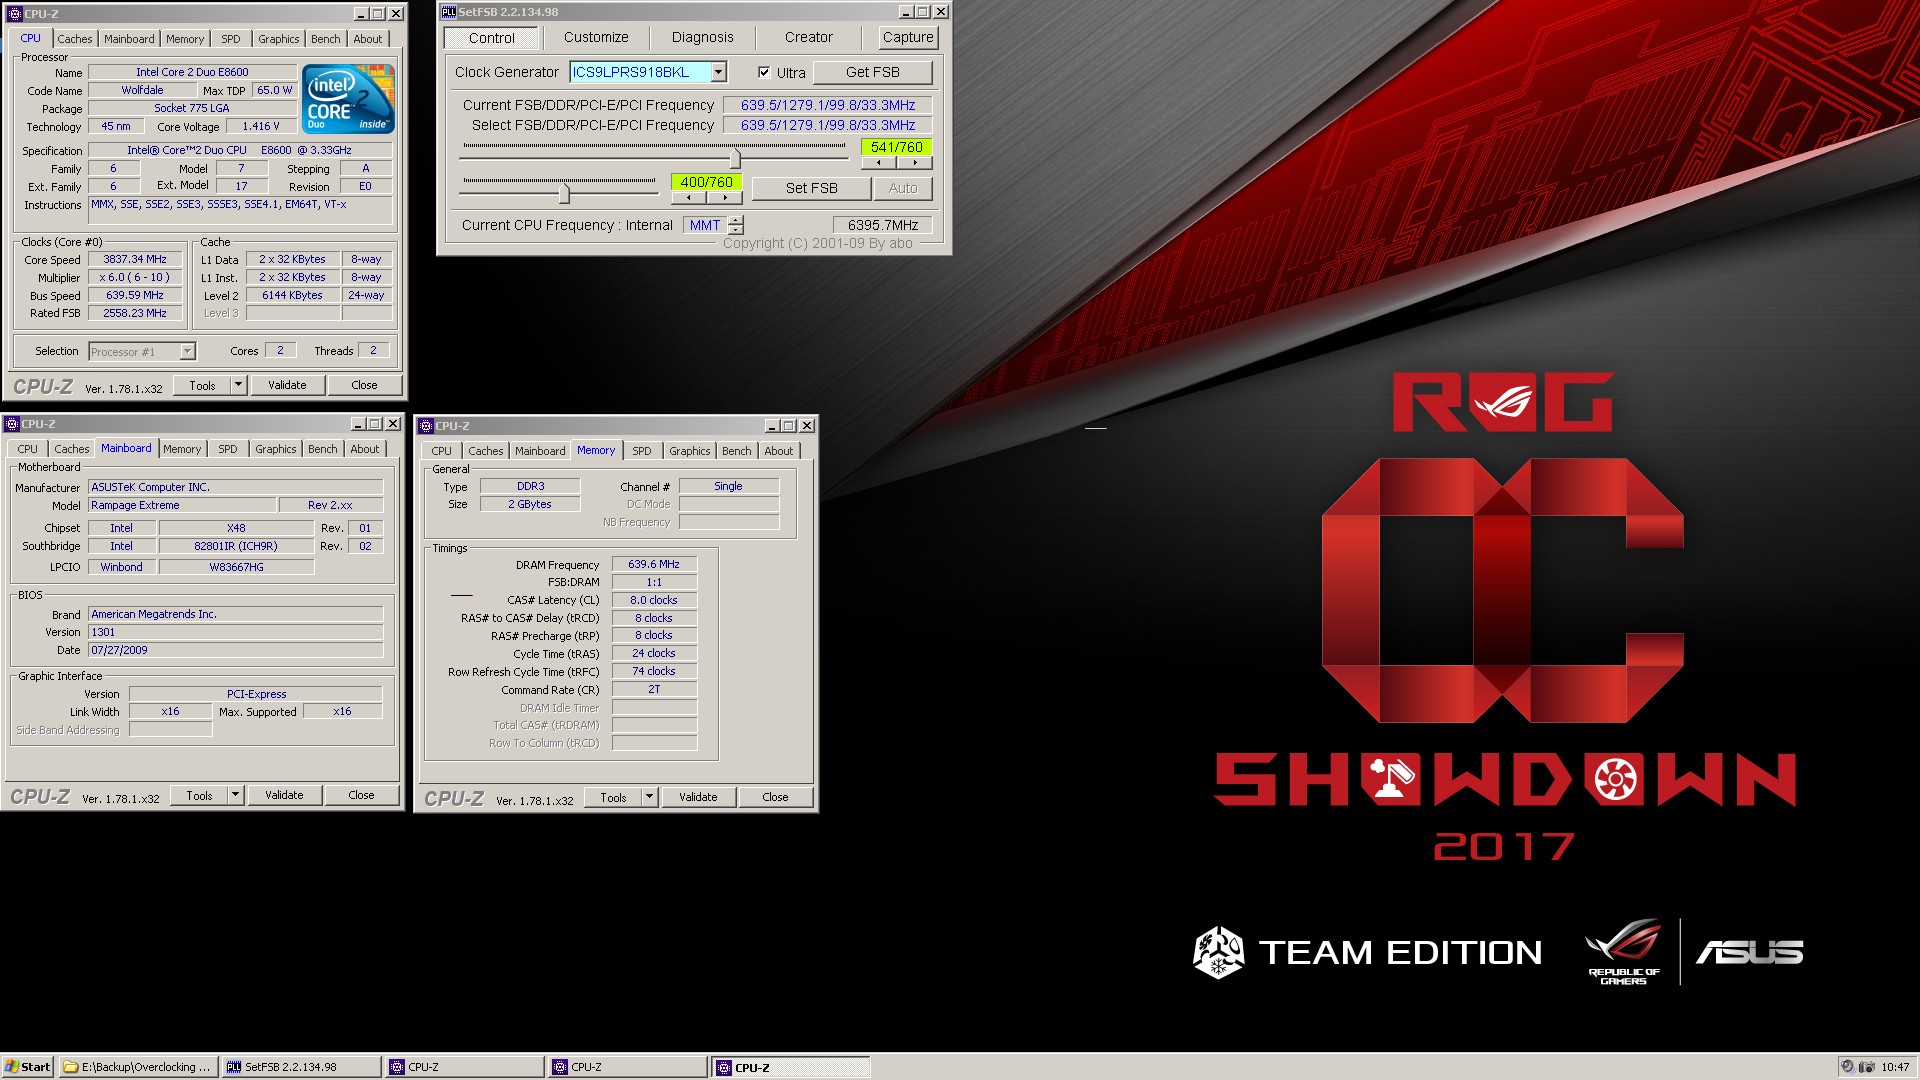Click the Chipset X48 value
This screenshot has width=1920, height=1080.
click(x=236, y=528)
